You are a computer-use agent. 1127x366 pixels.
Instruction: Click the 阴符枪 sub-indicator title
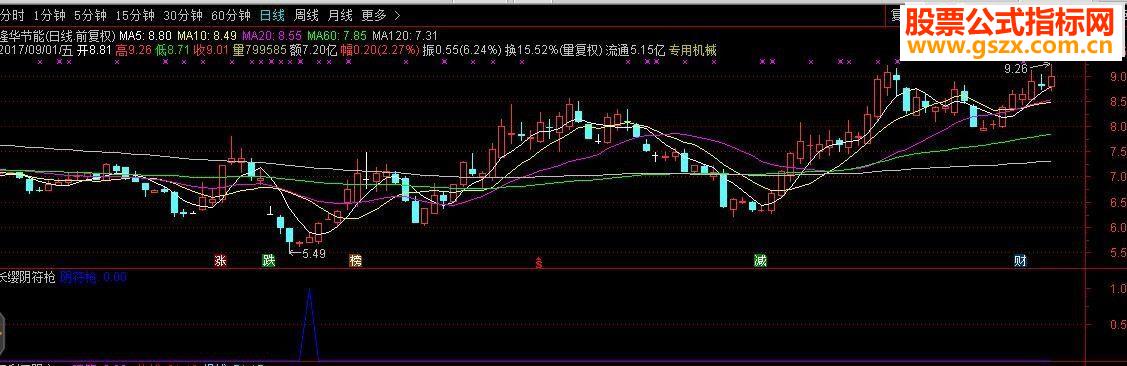27,278
